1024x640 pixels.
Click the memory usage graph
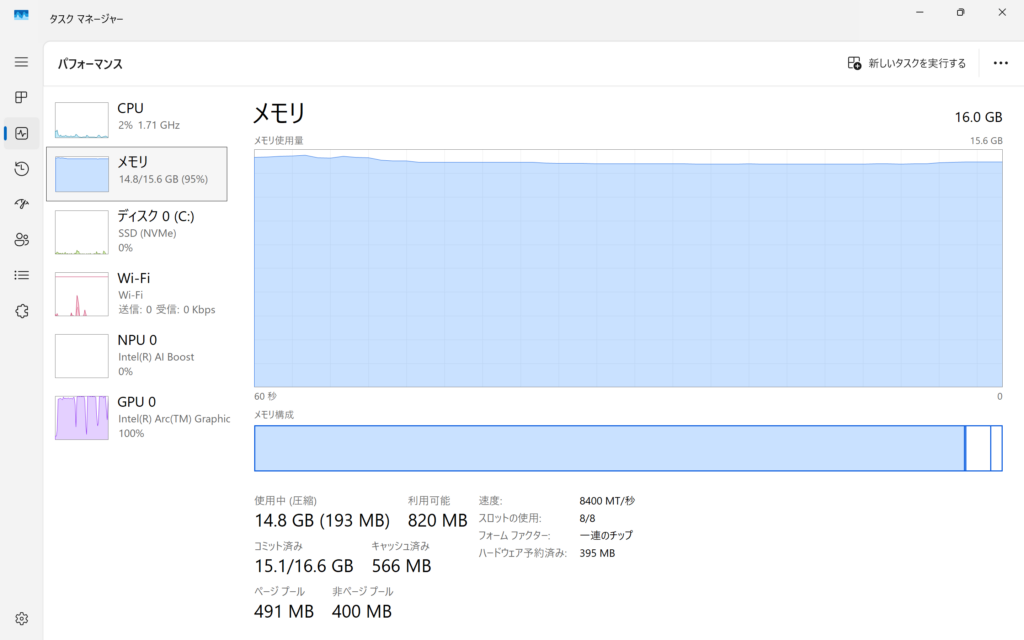pos(628,268)
